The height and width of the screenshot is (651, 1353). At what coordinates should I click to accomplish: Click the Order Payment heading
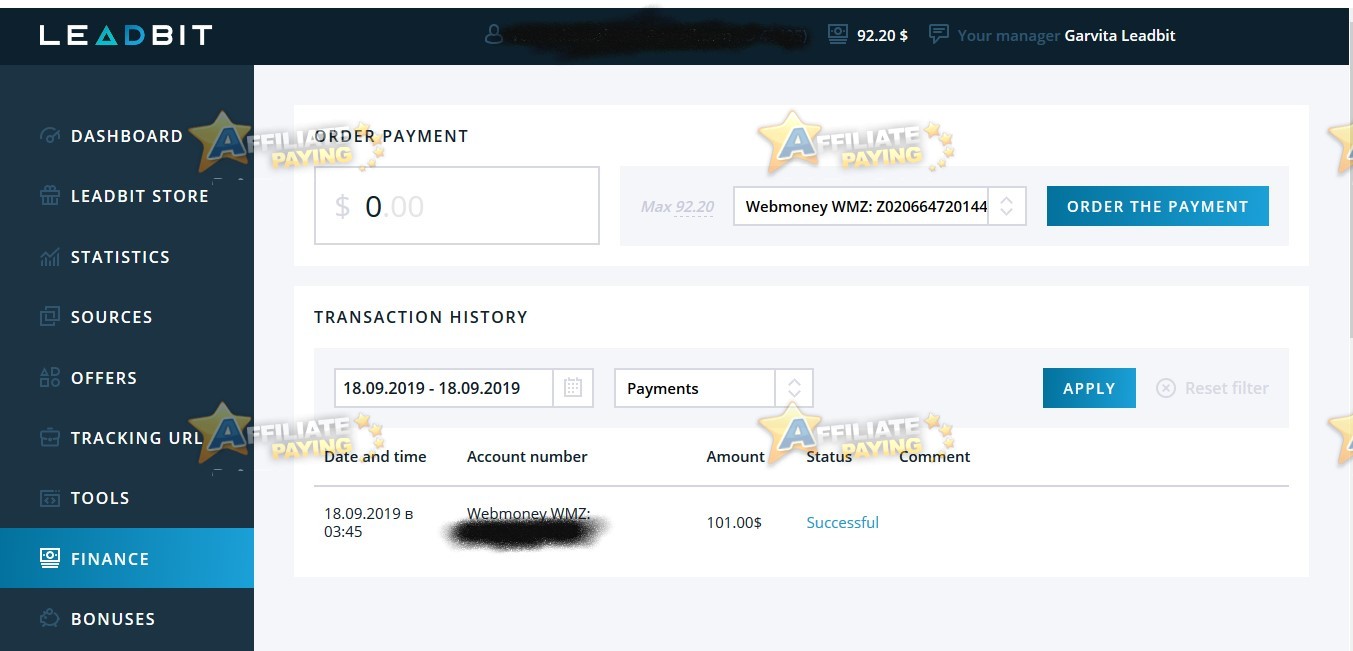click(391, 136)
